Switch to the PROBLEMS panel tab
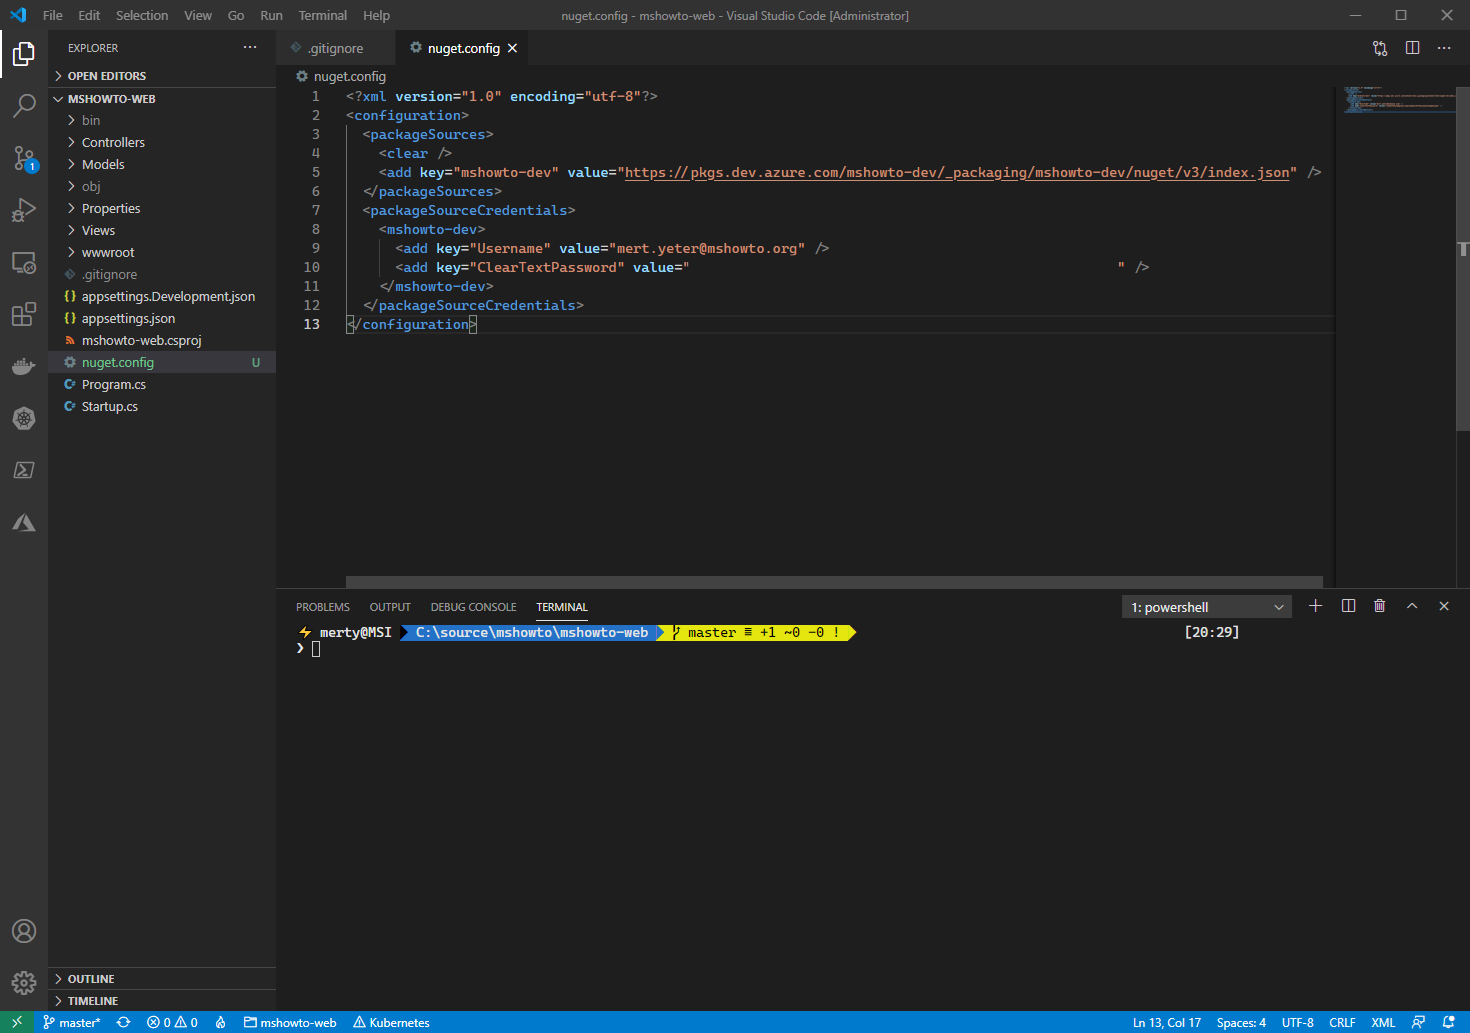Image resolution: width=1470 pixels, height=1033 pixels. pyautogui.click(x=323, y=607)
